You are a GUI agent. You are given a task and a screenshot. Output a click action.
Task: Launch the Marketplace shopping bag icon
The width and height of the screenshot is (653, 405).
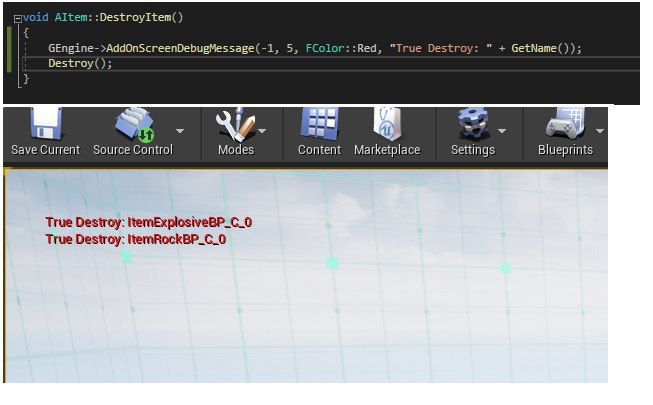(x=387, y=124)
